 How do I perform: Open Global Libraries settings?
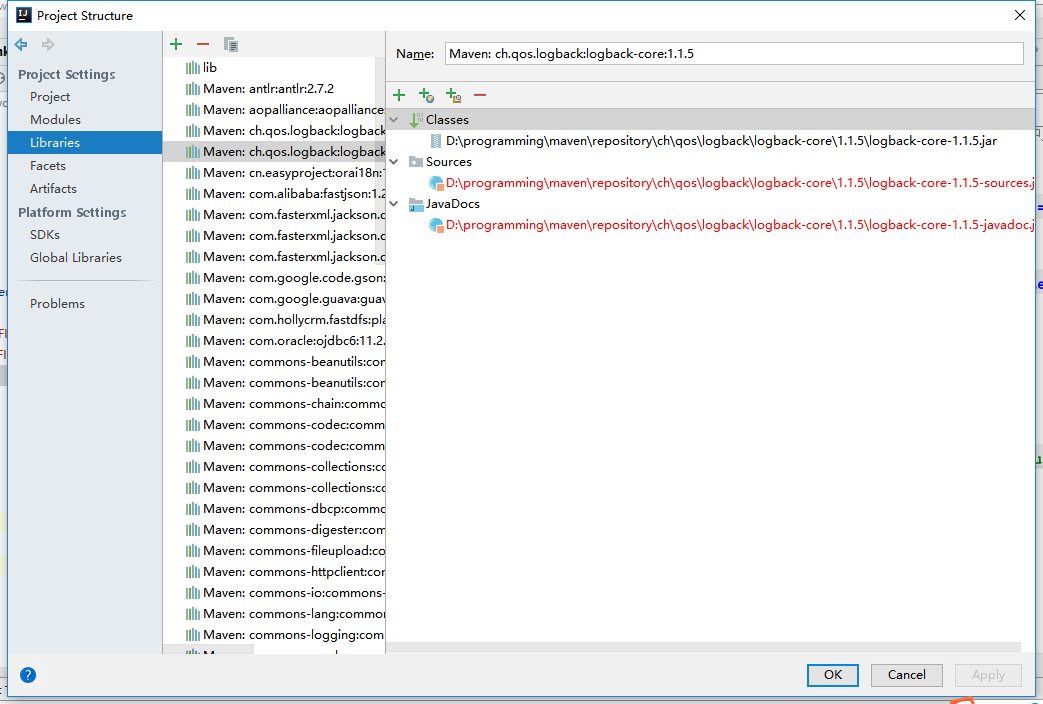(76, 258)
